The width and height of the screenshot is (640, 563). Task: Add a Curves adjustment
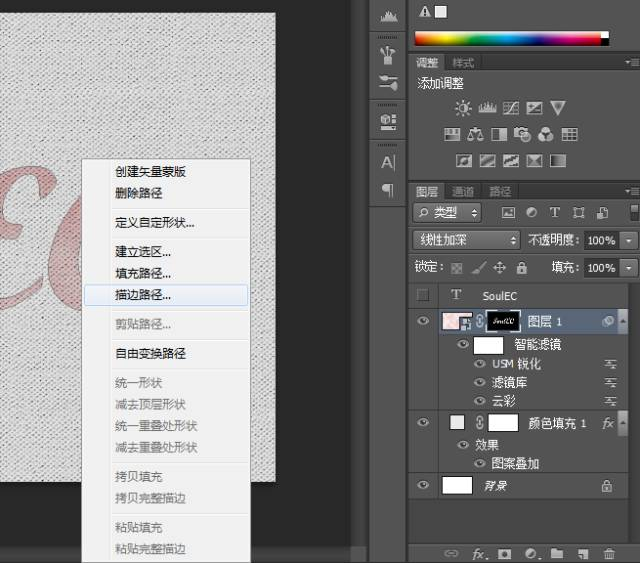(511, 108)
